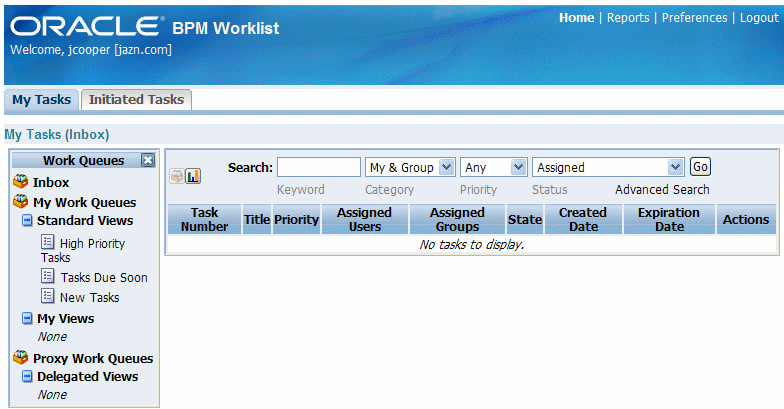
Task: Click the Inbox stacked-boxes icon
Action: [20, 181]
